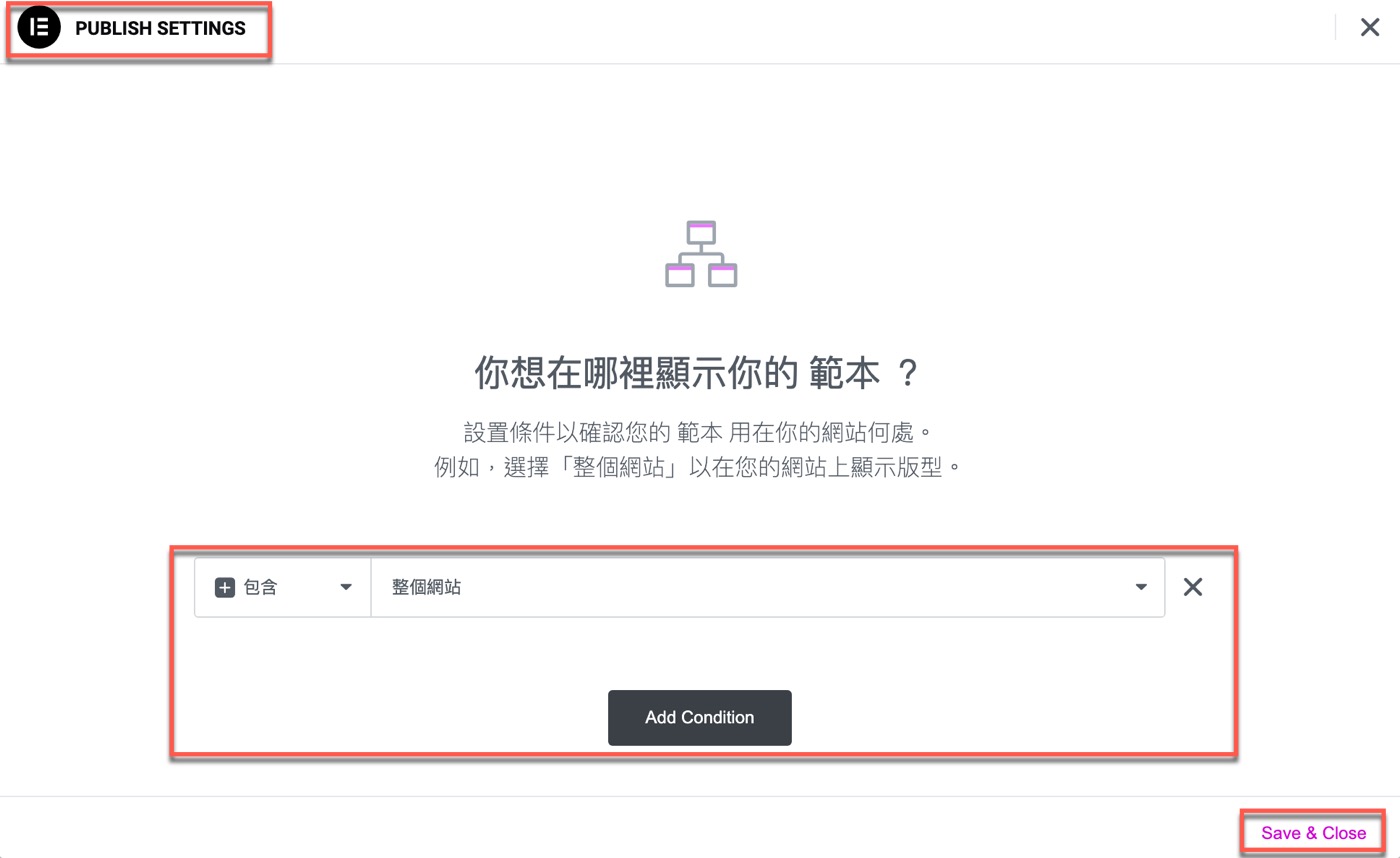Open the 整個網站 condition dropdown
The height and width of the screenshot is (858, 1400).
click(768, 587)
